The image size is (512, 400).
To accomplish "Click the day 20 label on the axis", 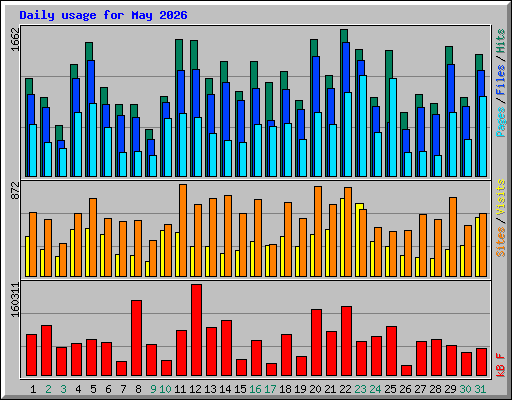I will click(x=315, y=389).
